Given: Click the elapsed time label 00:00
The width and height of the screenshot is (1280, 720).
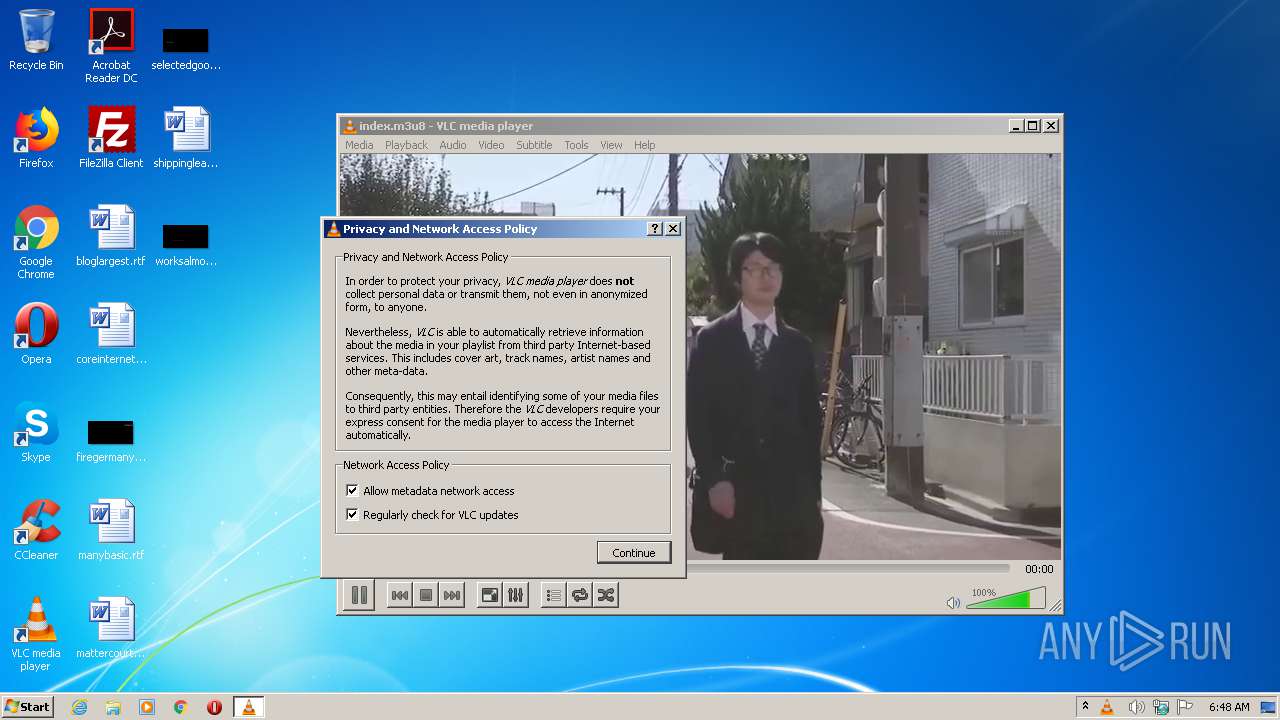Looking at the screenshot, I should click(1039, 569).
